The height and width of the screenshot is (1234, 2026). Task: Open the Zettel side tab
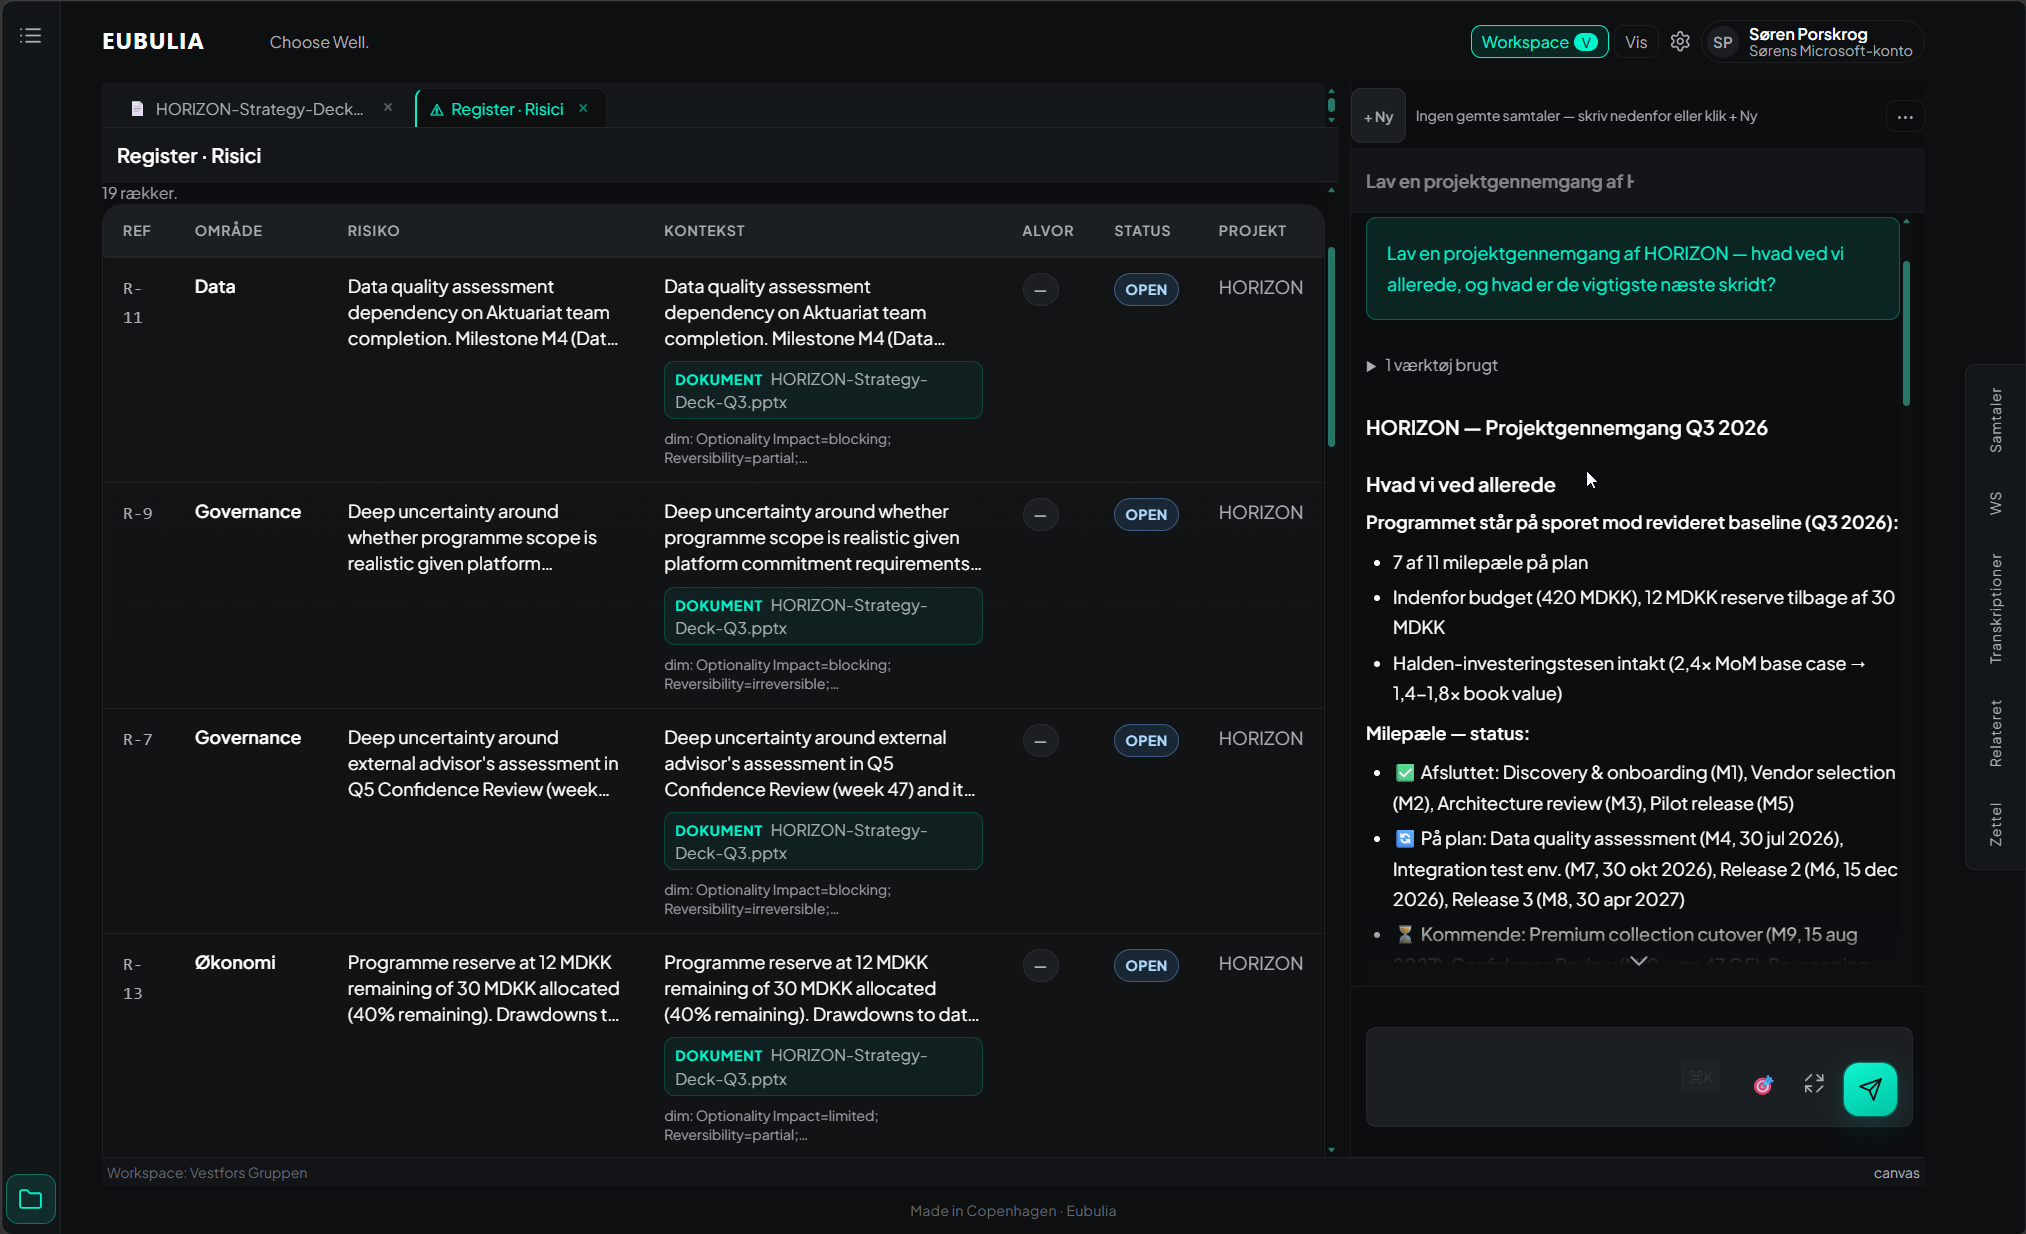1995,824
